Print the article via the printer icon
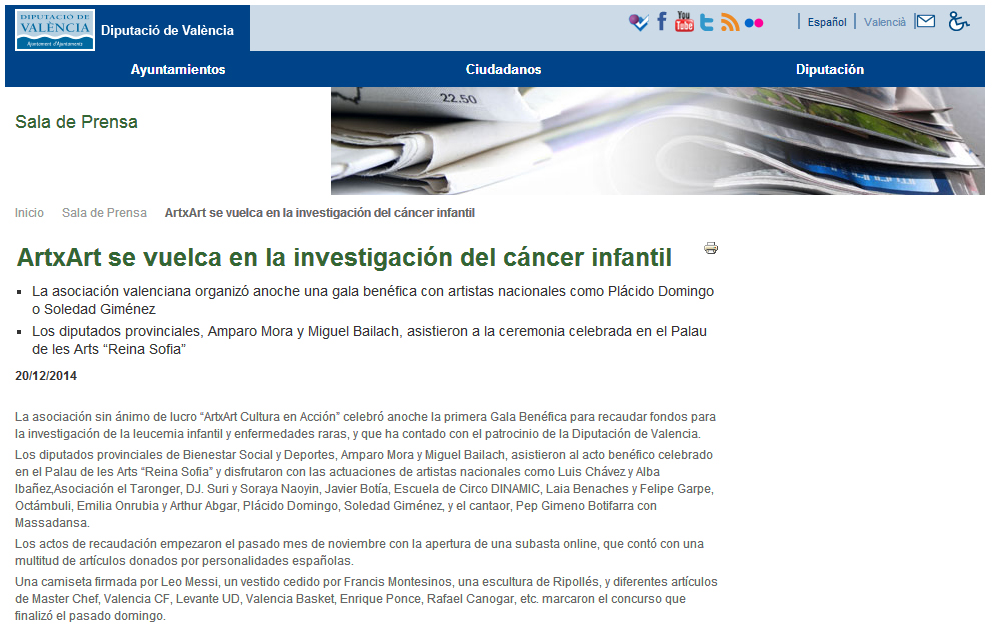992x644 pixels. (711, 248)
